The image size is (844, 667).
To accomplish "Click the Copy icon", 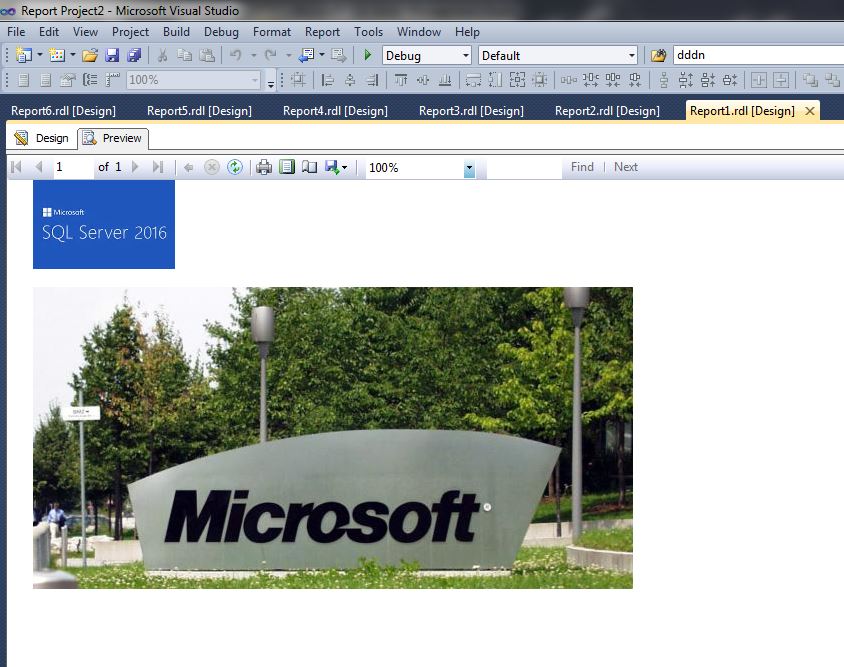I will (x=185, y=55).
